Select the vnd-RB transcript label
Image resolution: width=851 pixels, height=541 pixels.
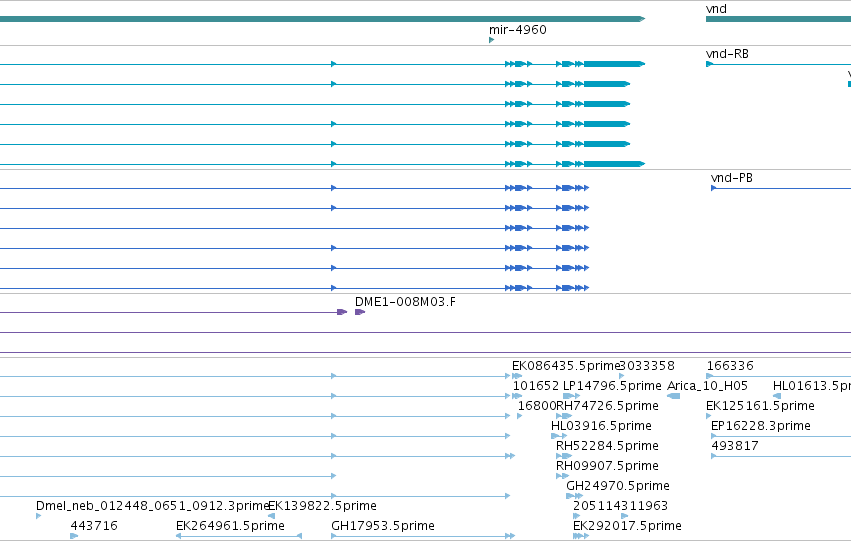[x=727, y=54]
